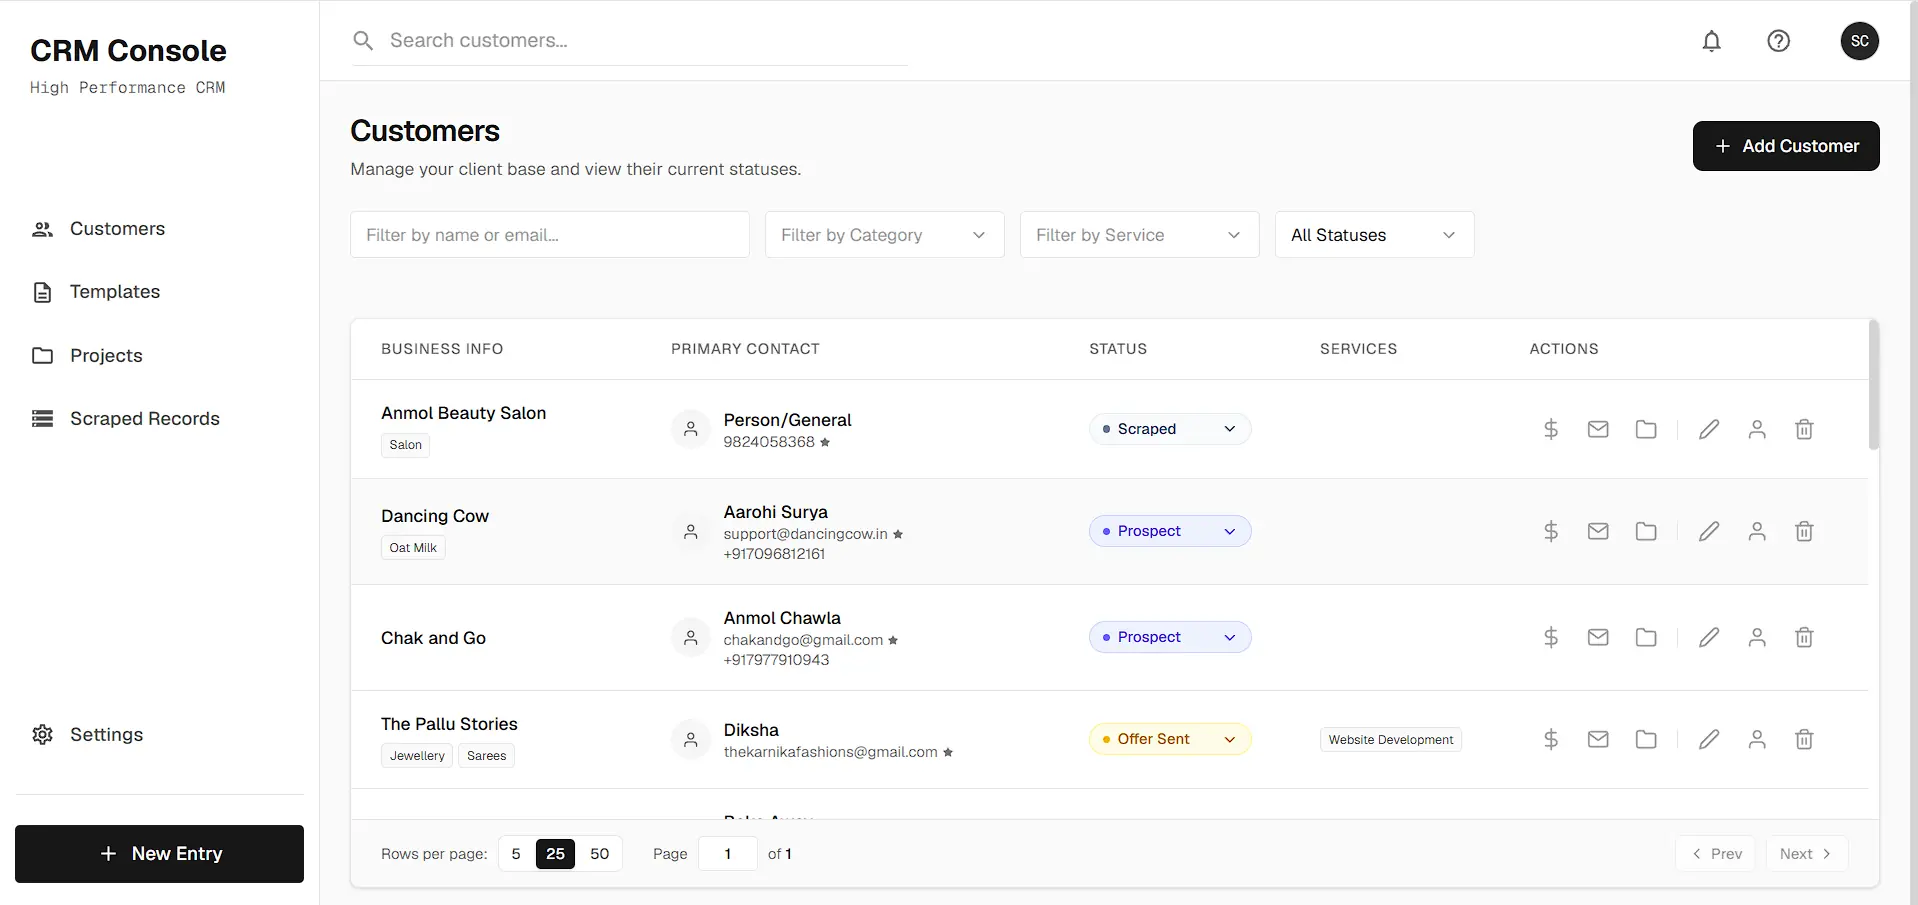Click envelope icon in Dancing Cow row
This screenshot has width=1918, height=905.
1598,531
